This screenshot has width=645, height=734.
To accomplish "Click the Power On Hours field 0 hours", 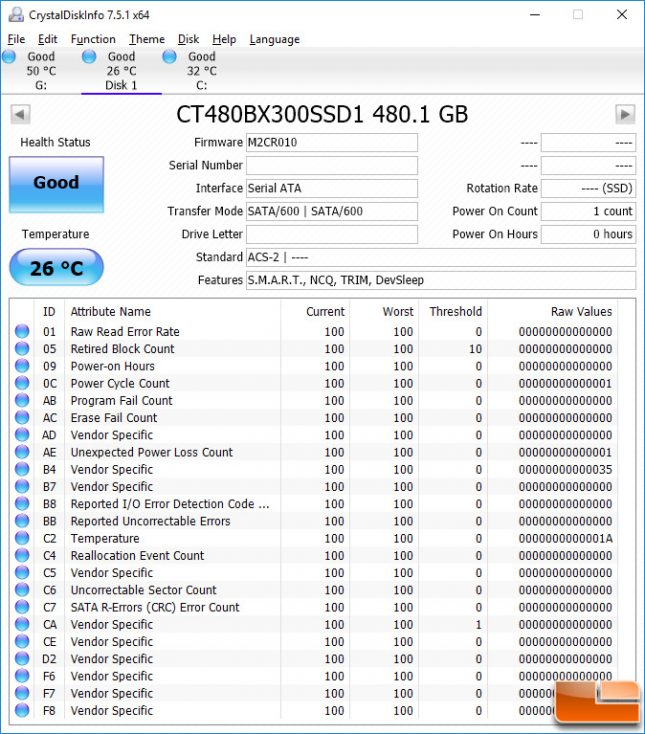I will (x=588, y=234).
